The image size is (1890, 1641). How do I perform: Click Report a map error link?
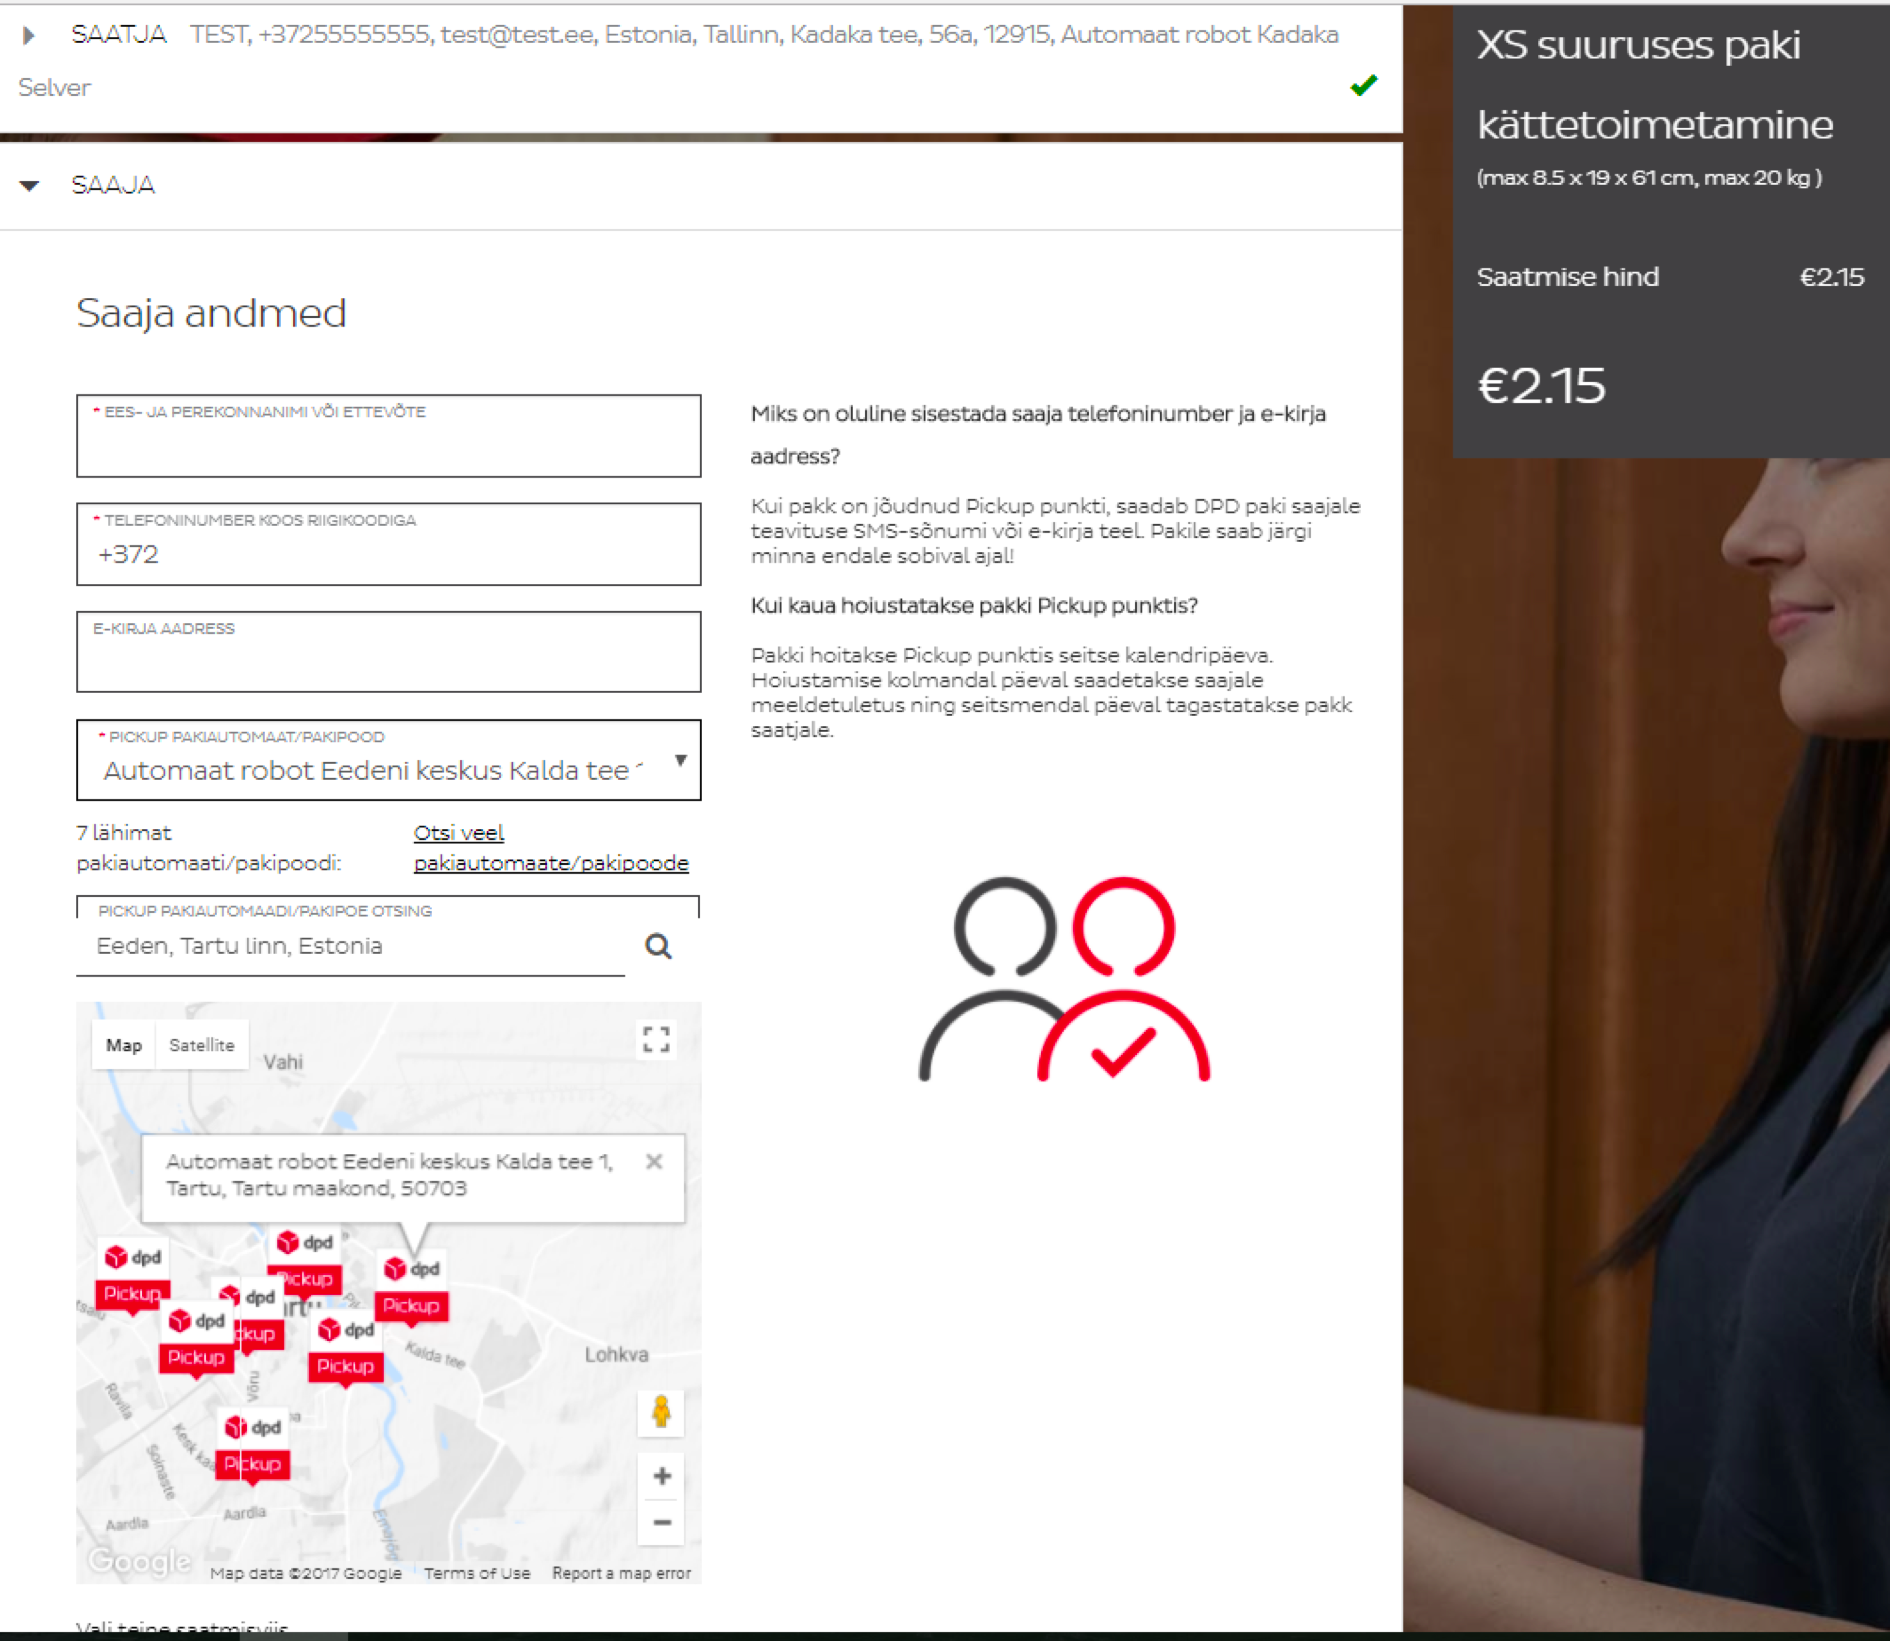pyautogui.click(x=621, y=1573)
